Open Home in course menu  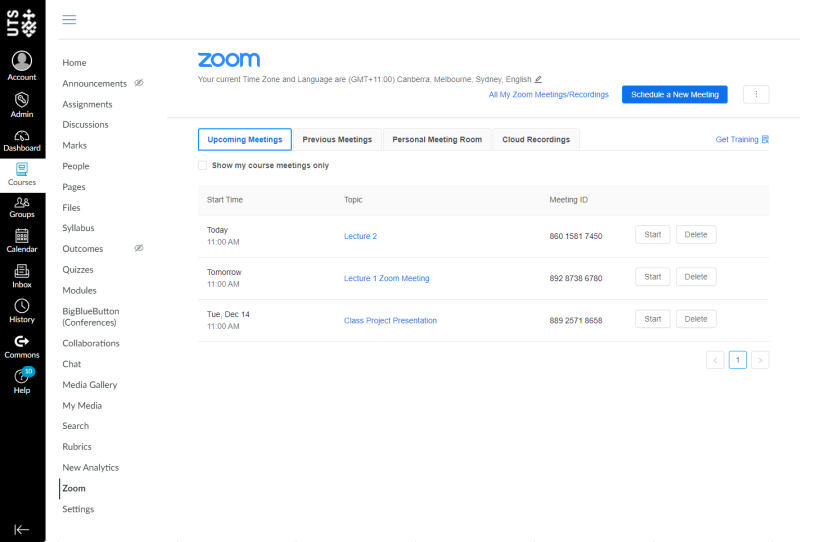(74, 63)
